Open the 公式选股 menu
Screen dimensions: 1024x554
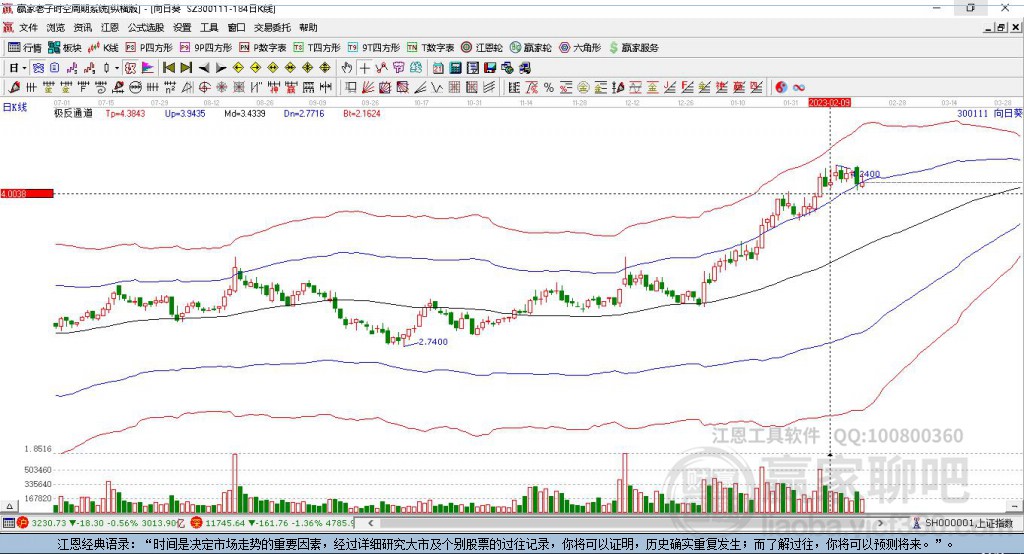[x=145, y=28]
